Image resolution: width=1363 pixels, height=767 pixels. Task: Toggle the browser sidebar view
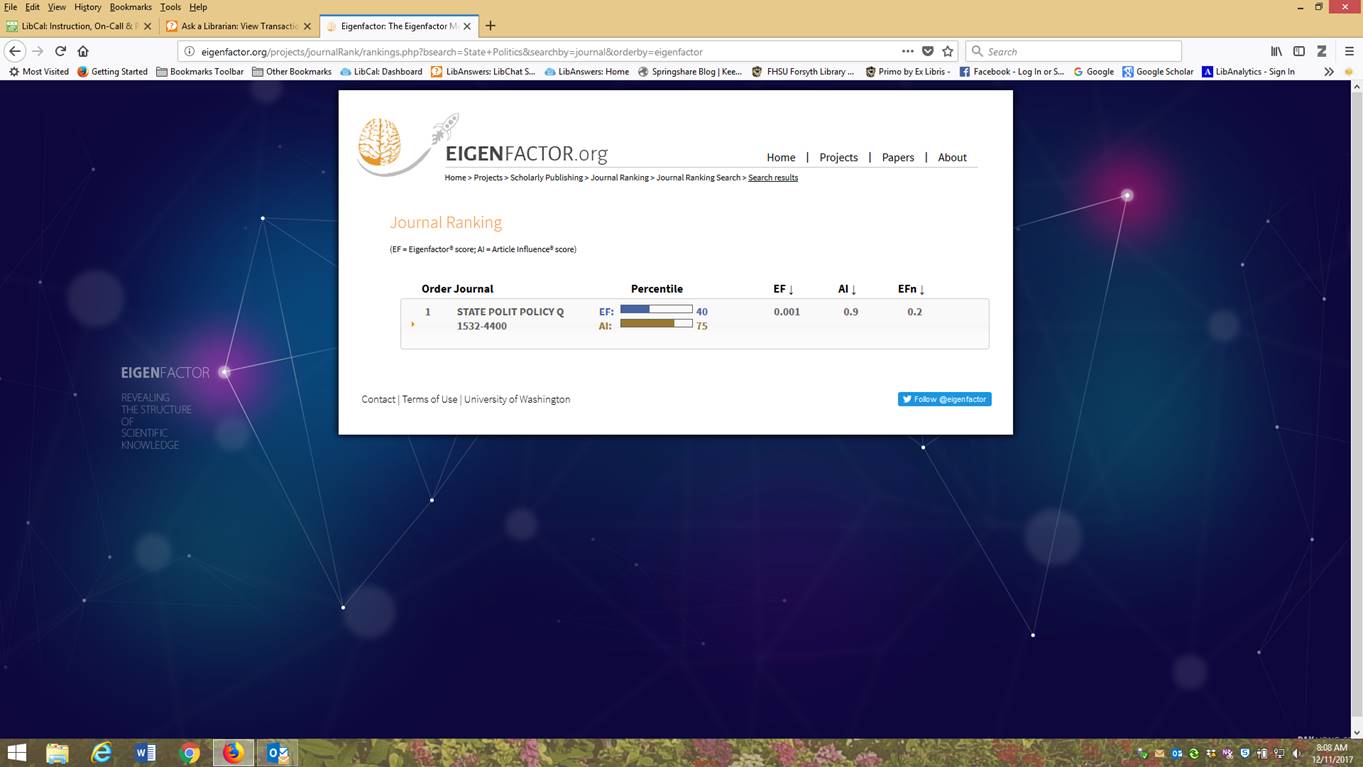click(1299, 51)
